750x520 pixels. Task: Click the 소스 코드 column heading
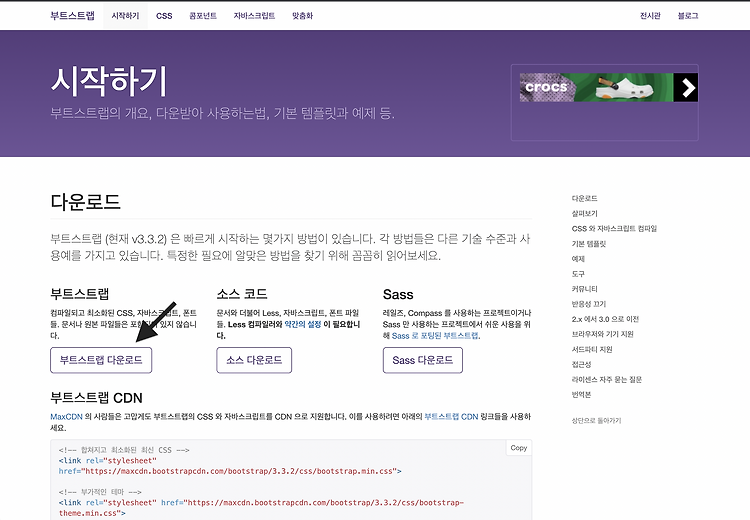(x=242, y=294)
